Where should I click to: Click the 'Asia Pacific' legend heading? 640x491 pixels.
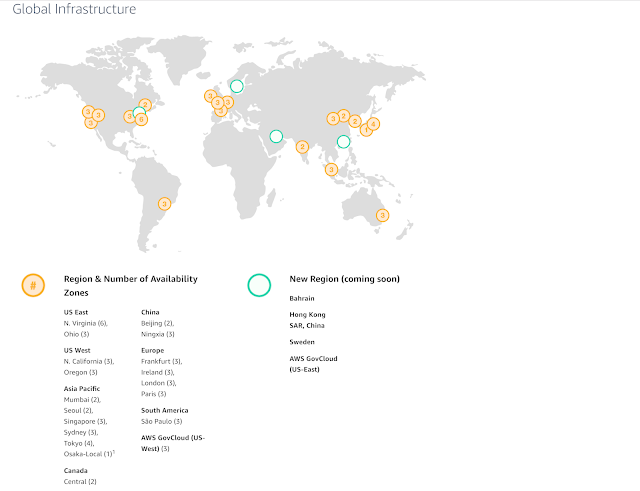(82, 389)
